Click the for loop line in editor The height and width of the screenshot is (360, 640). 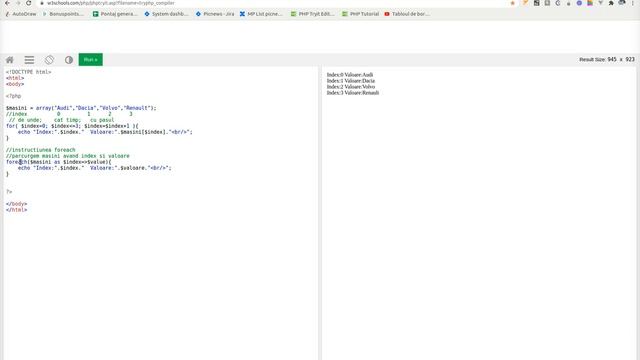[x=72, y=126]
